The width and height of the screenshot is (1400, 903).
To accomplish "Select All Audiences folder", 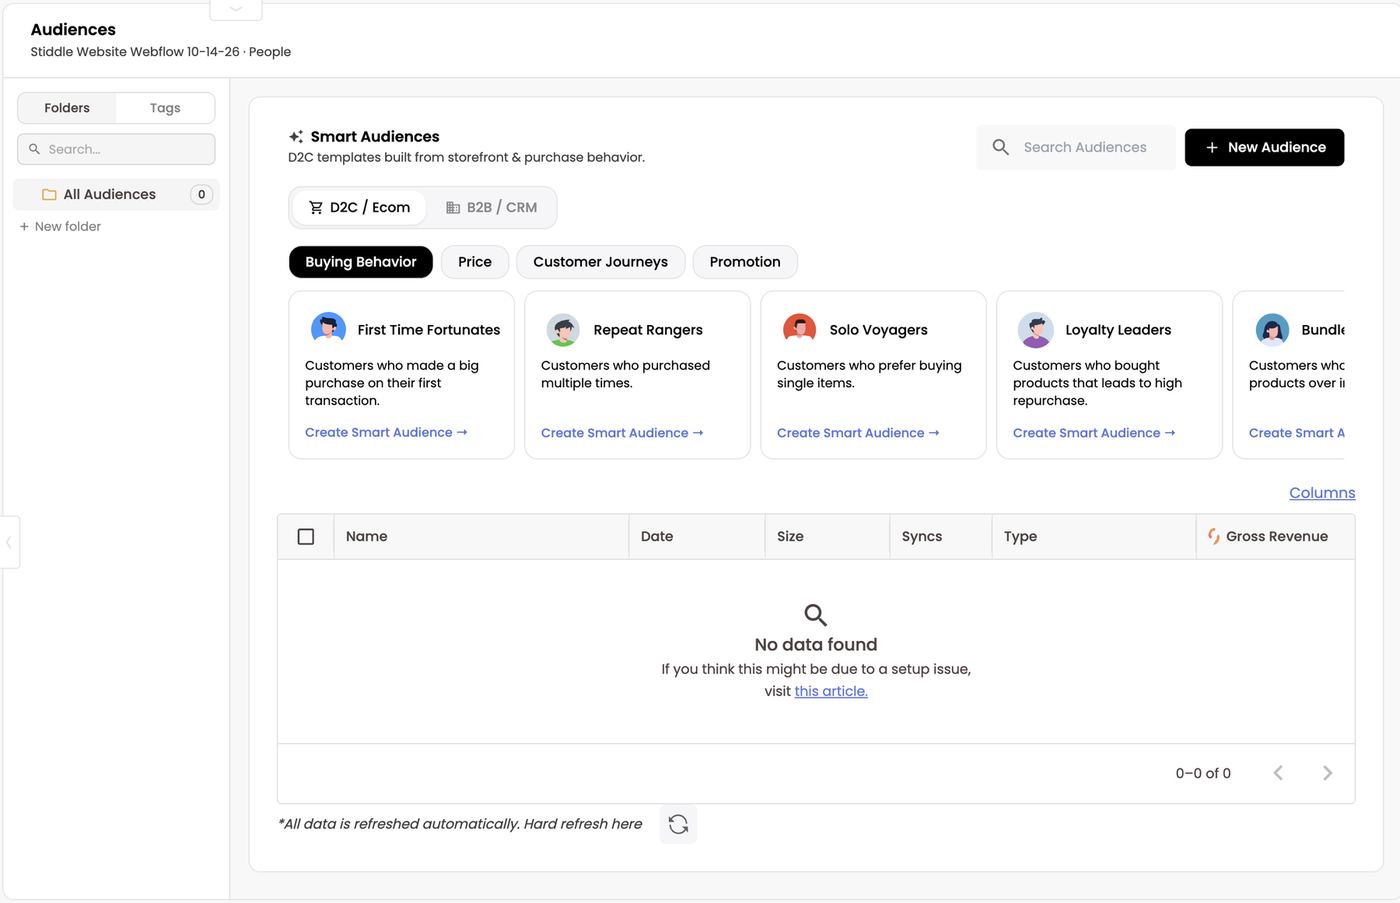I will click(116, 194).
